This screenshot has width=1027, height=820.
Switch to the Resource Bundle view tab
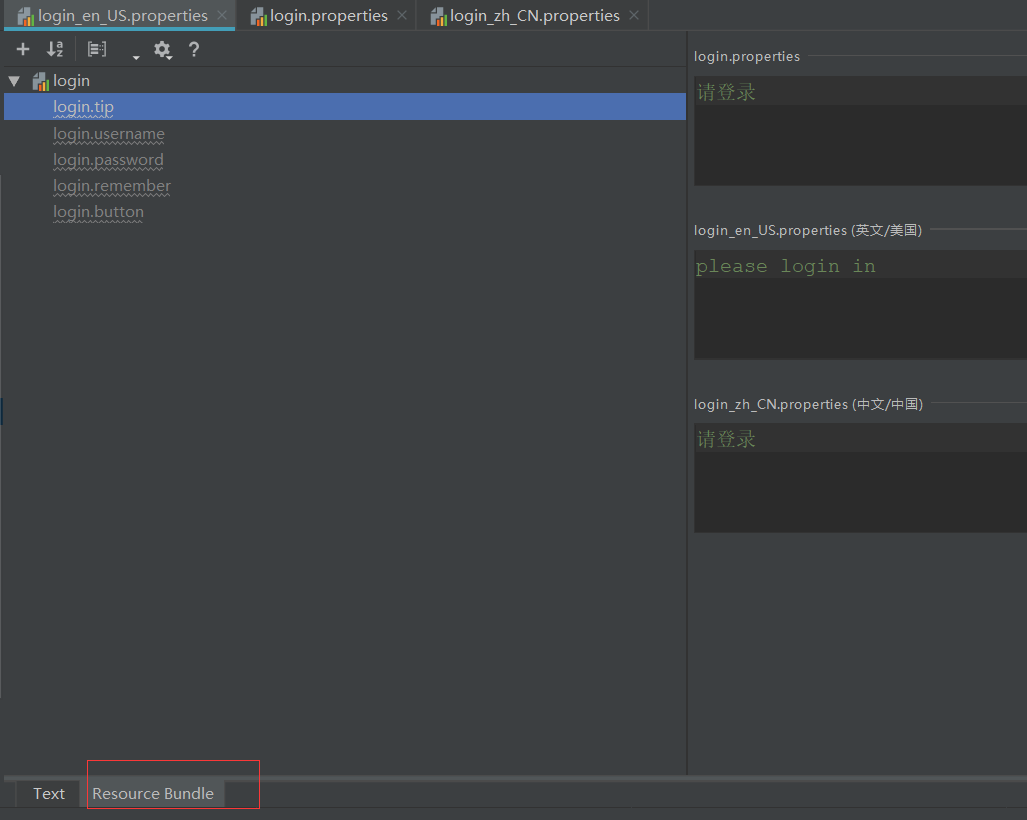click(x=153, y=793)
